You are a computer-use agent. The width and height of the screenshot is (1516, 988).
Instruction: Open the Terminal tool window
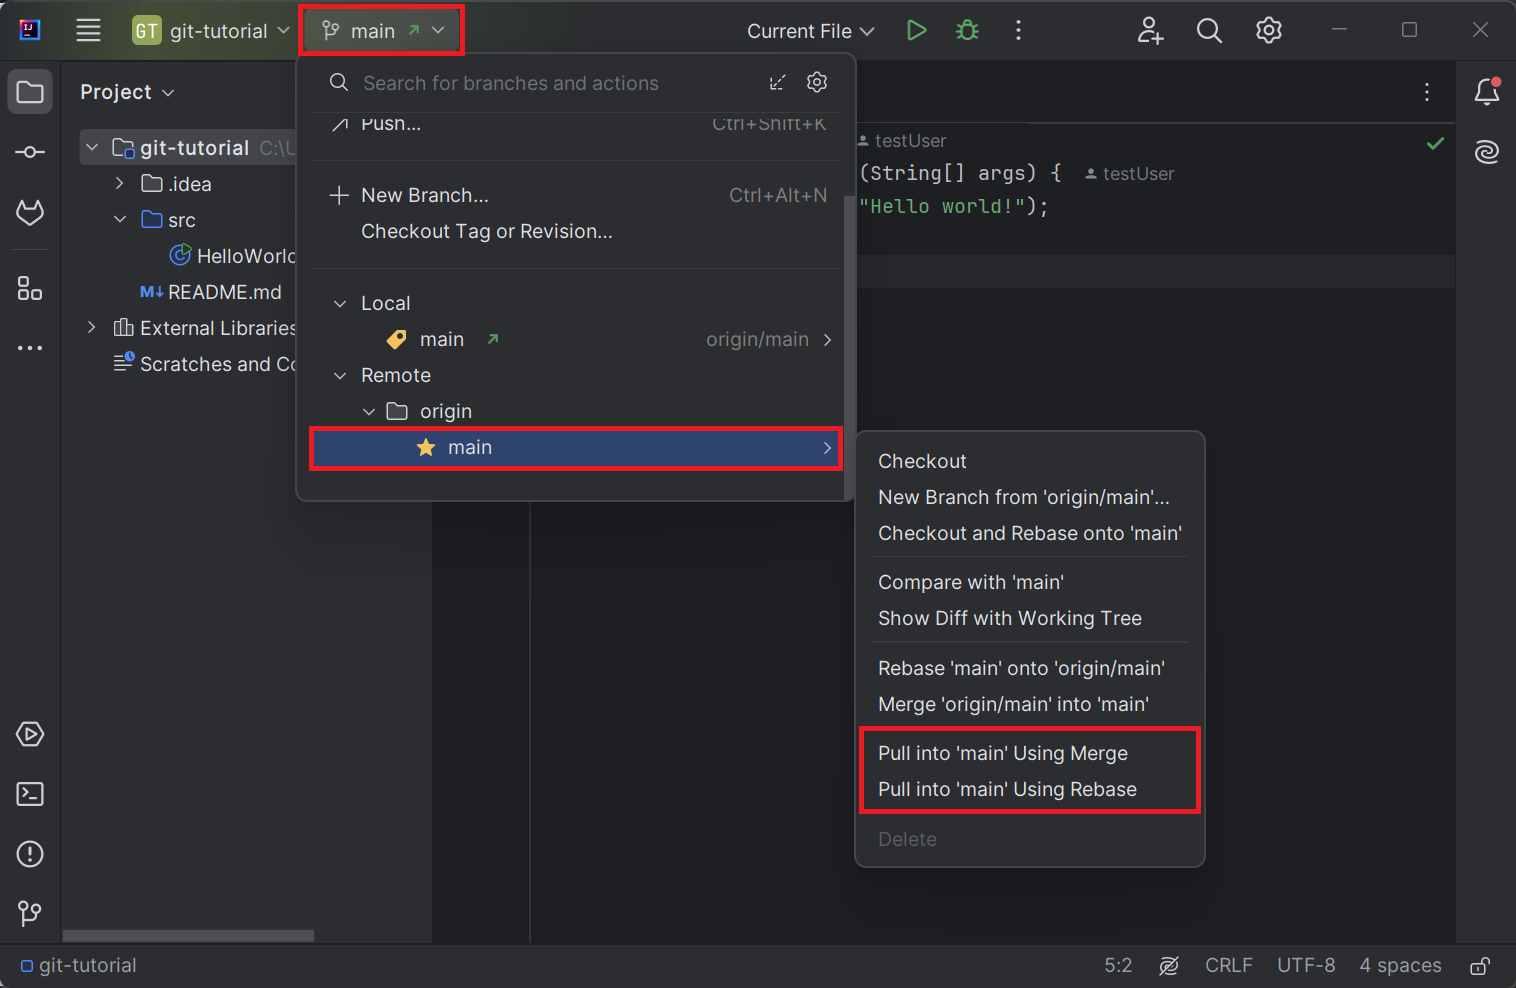click(30, 793)
